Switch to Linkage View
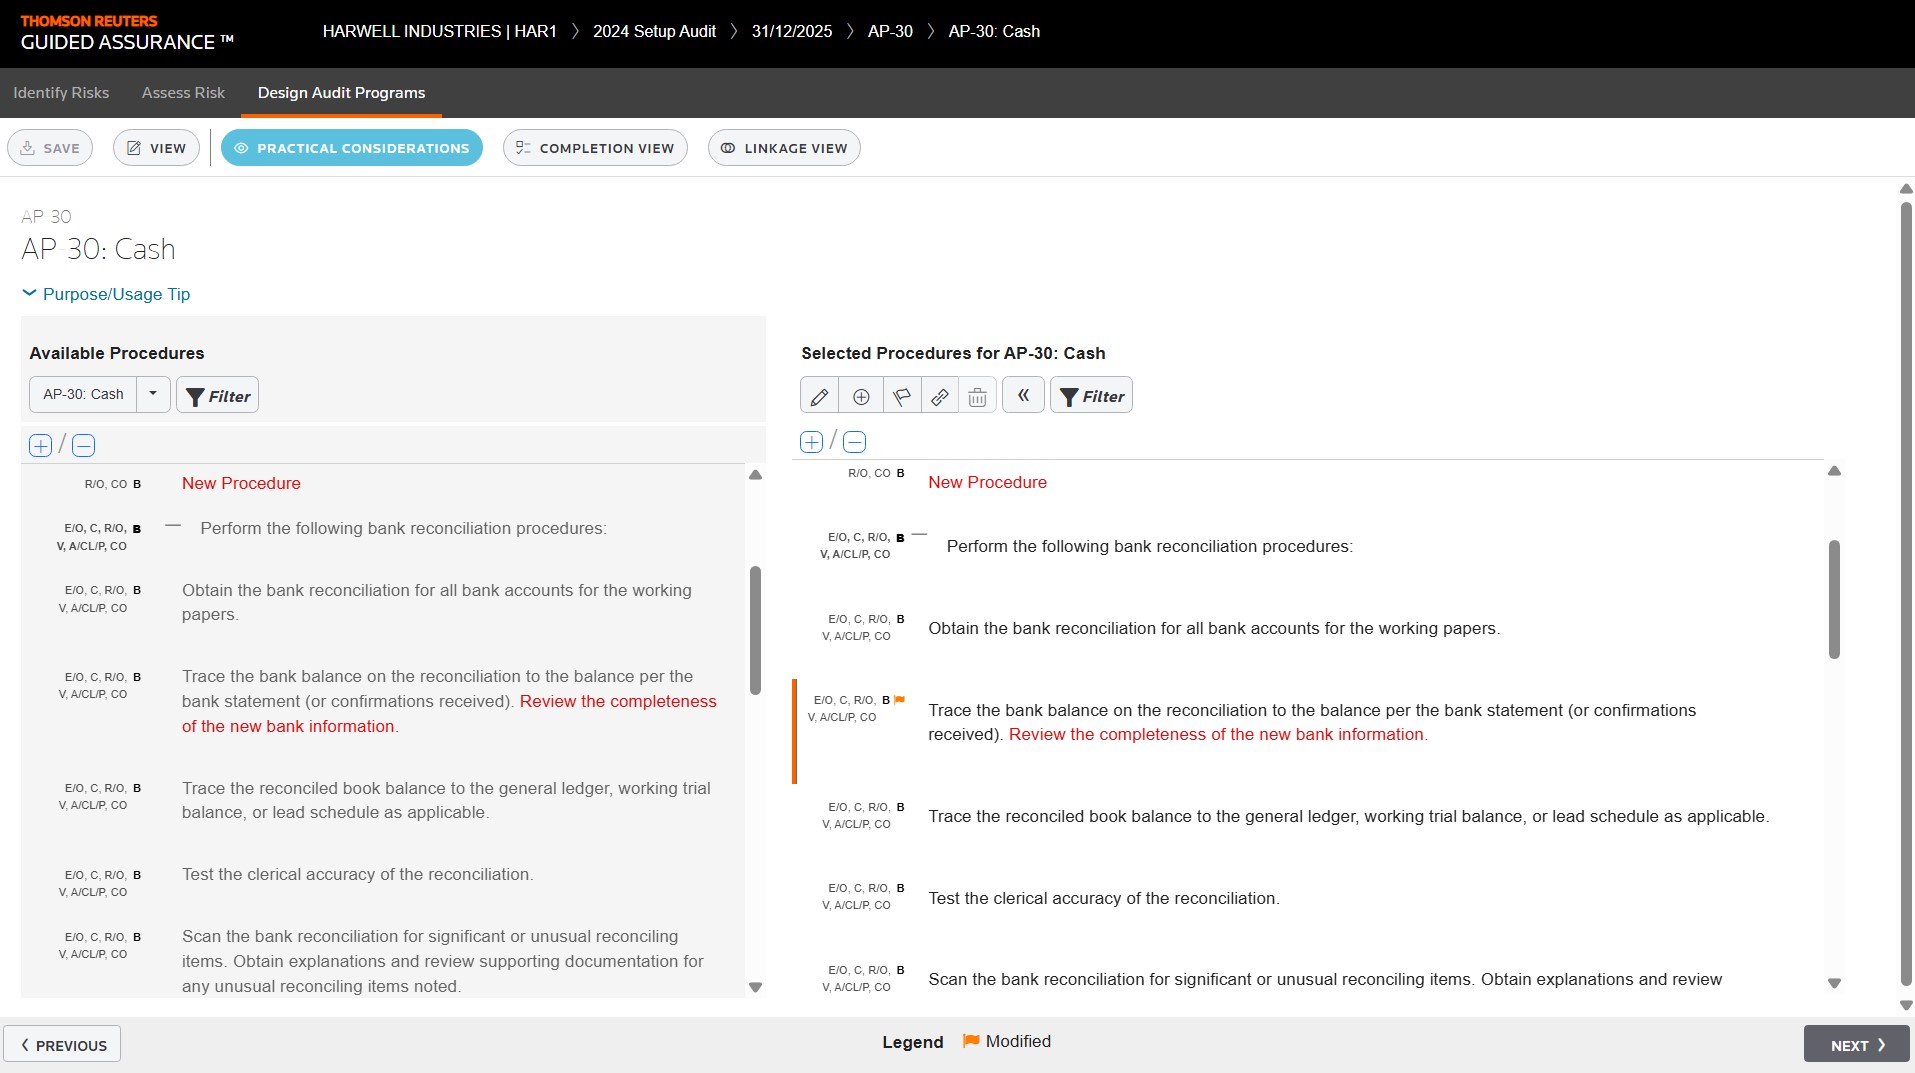 coord(784,148)
